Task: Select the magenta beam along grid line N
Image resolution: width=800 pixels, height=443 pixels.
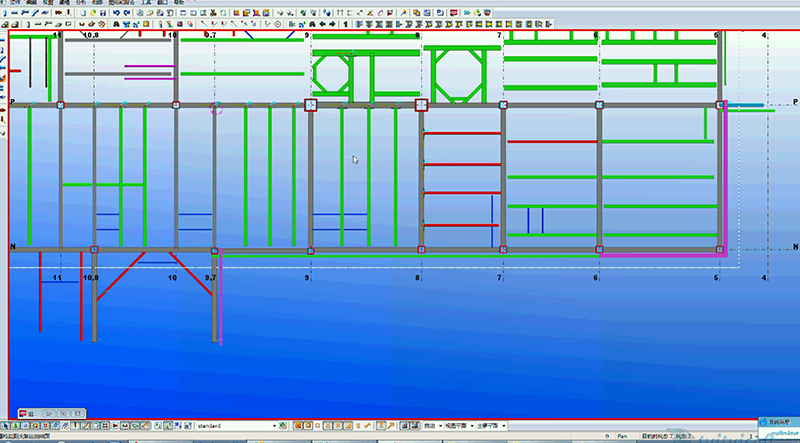Action: (660, 256)
